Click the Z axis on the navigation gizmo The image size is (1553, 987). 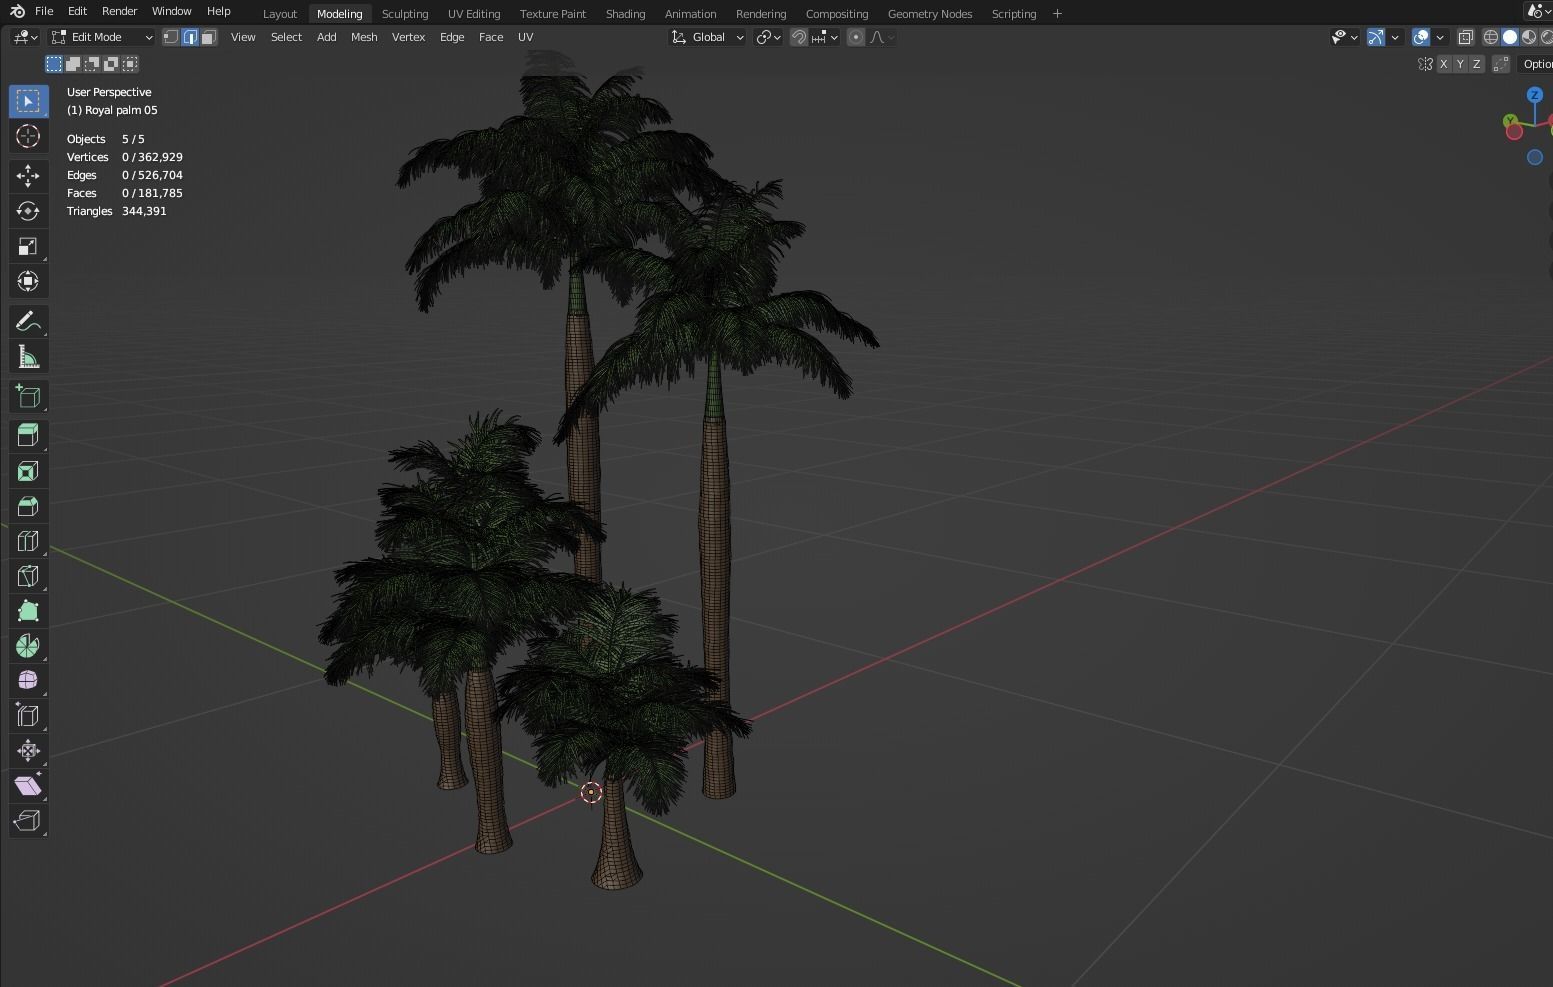(1534, 94)
